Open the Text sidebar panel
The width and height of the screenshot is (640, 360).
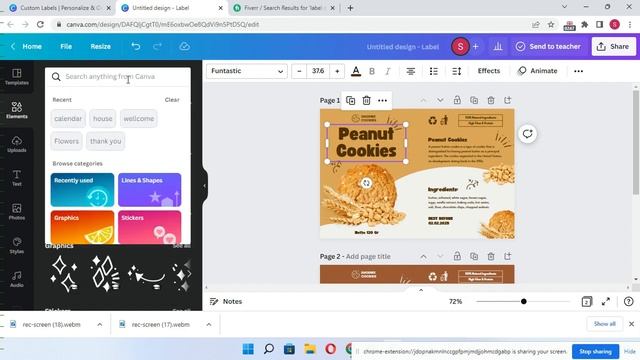[16, 178]
